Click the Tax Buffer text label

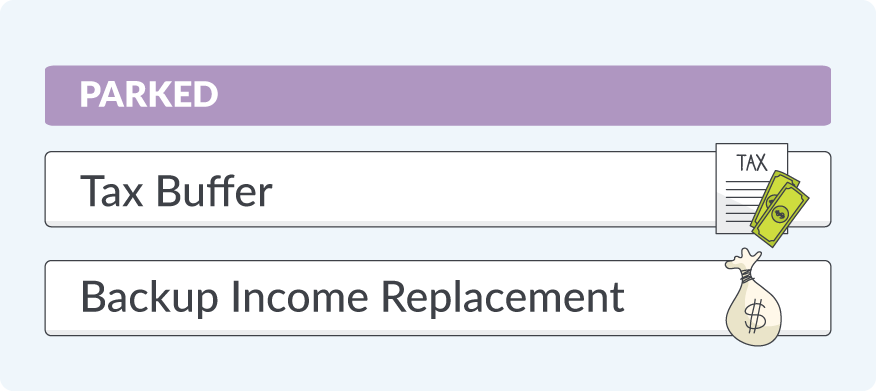[x=177, y=190]
